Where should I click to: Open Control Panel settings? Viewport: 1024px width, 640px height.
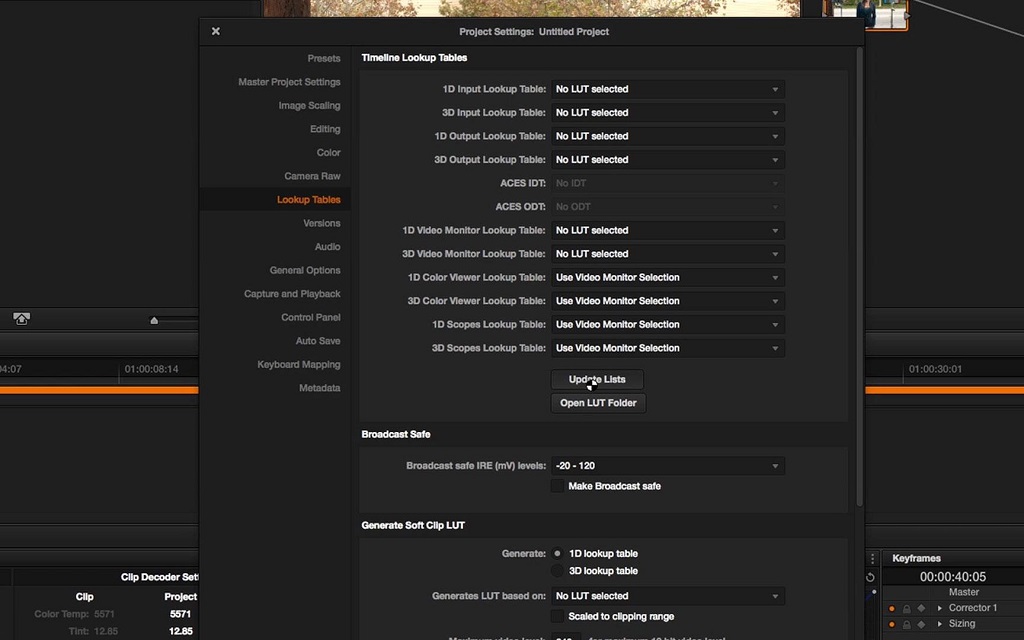(x=311, y=317)
